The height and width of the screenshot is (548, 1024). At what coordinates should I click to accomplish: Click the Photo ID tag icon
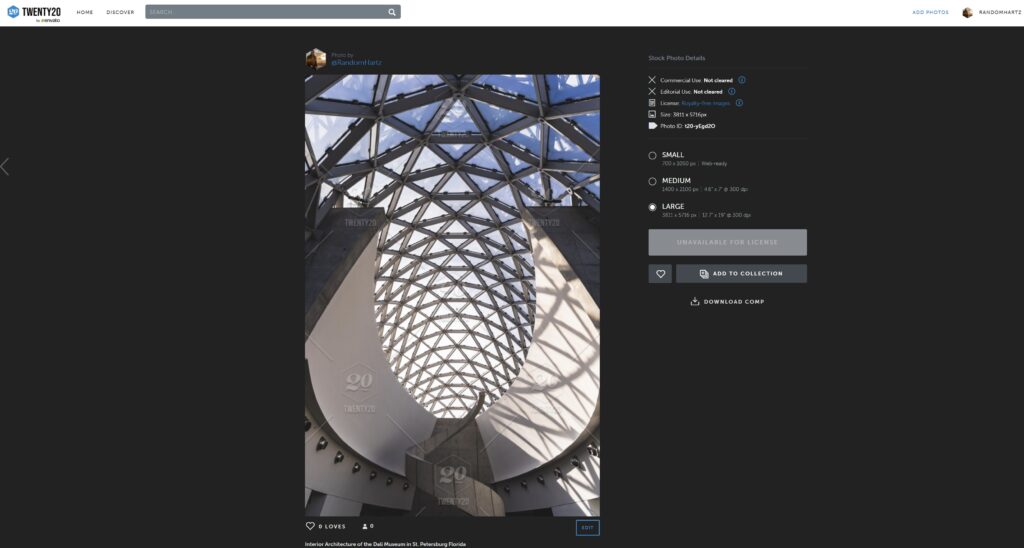click(x=652, y=125)
